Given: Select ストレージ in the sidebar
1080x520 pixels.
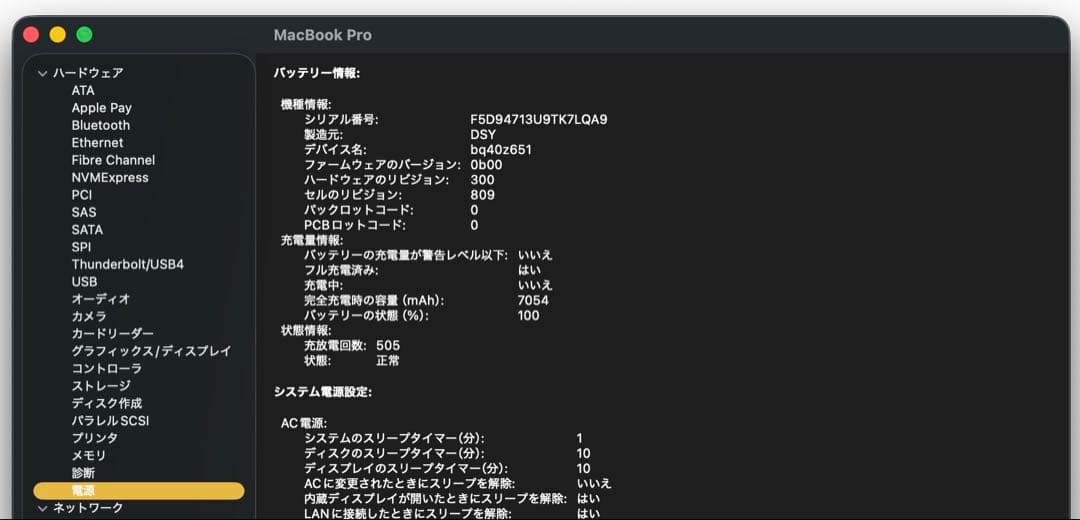Looking at the screenshot, I should click(x=101, y=386).
